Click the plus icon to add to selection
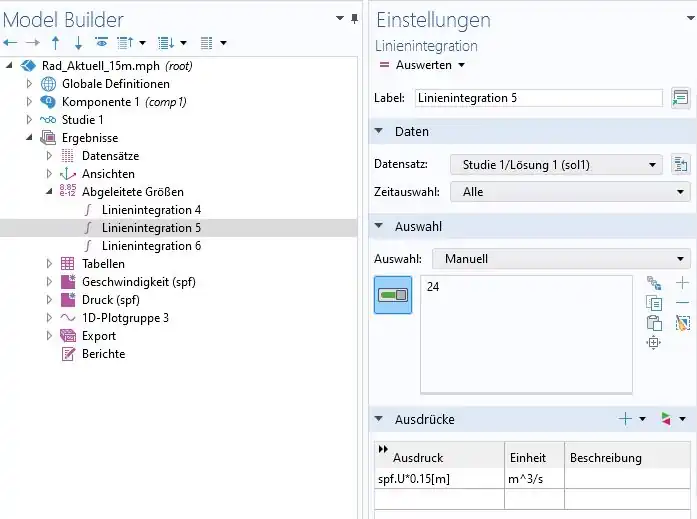 coord(683,283)
